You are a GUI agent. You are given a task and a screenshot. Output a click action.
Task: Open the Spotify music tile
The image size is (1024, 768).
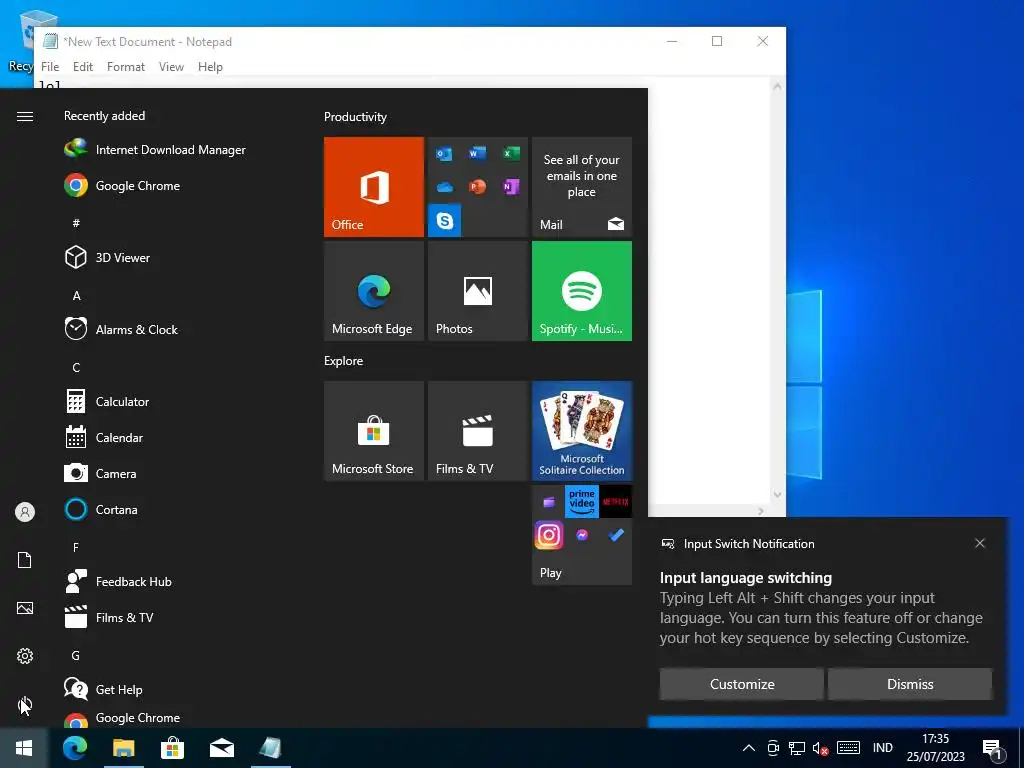pos(582,291)
